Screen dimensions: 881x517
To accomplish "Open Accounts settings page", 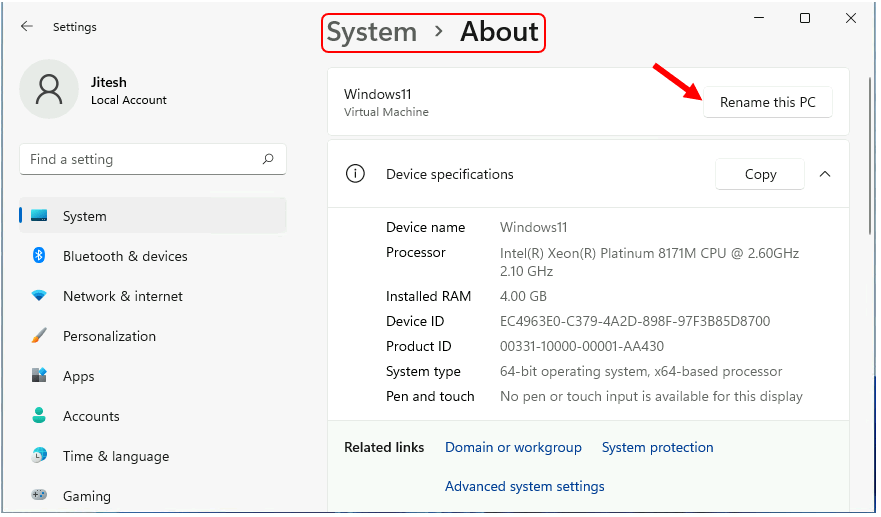I will (153, 416).
